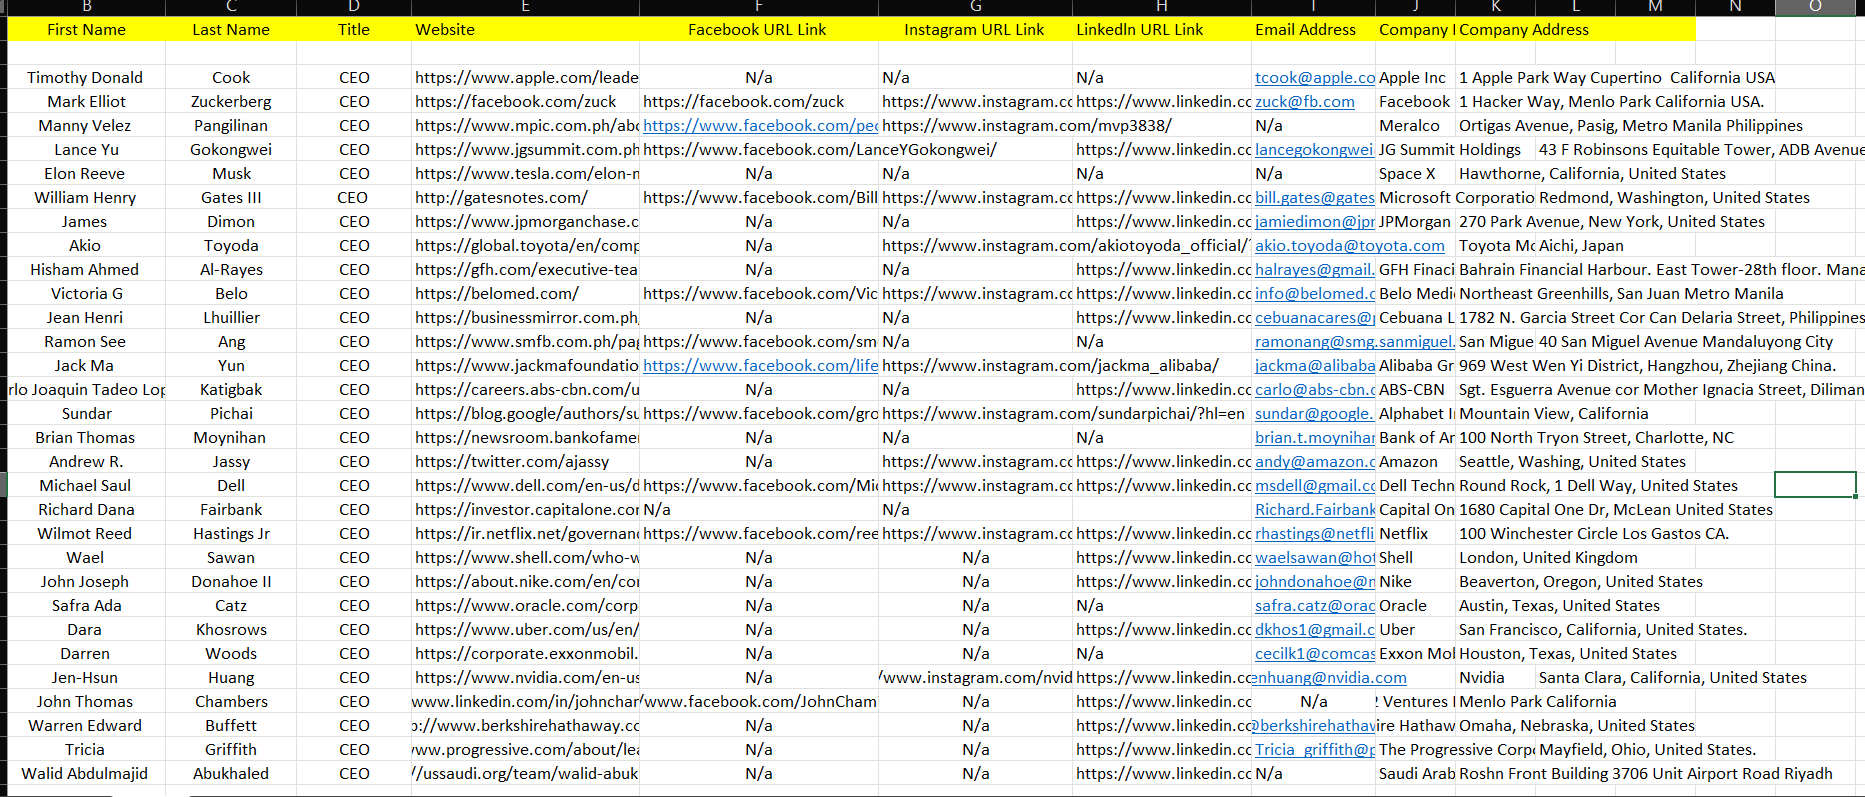This screenshot has height=797, width=1865.
Task: Select the Abukhaled last name cell
Action: pyautogui.click(x=231, y=773)
